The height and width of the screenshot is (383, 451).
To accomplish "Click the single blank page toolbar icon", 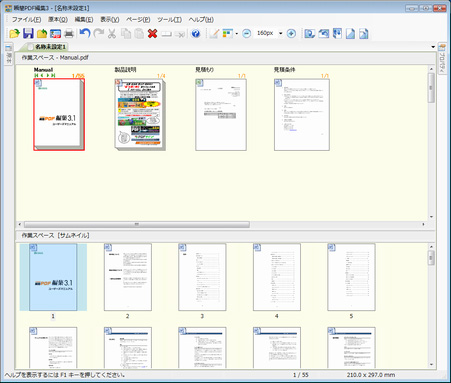I will pos(350,33).
